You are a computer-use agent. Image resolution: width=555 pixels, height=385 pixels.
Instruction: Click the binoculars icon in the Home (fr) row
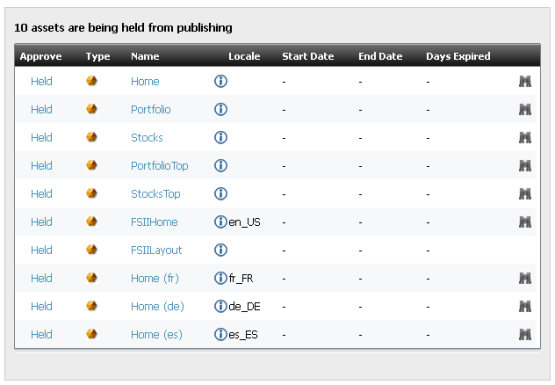525,278
